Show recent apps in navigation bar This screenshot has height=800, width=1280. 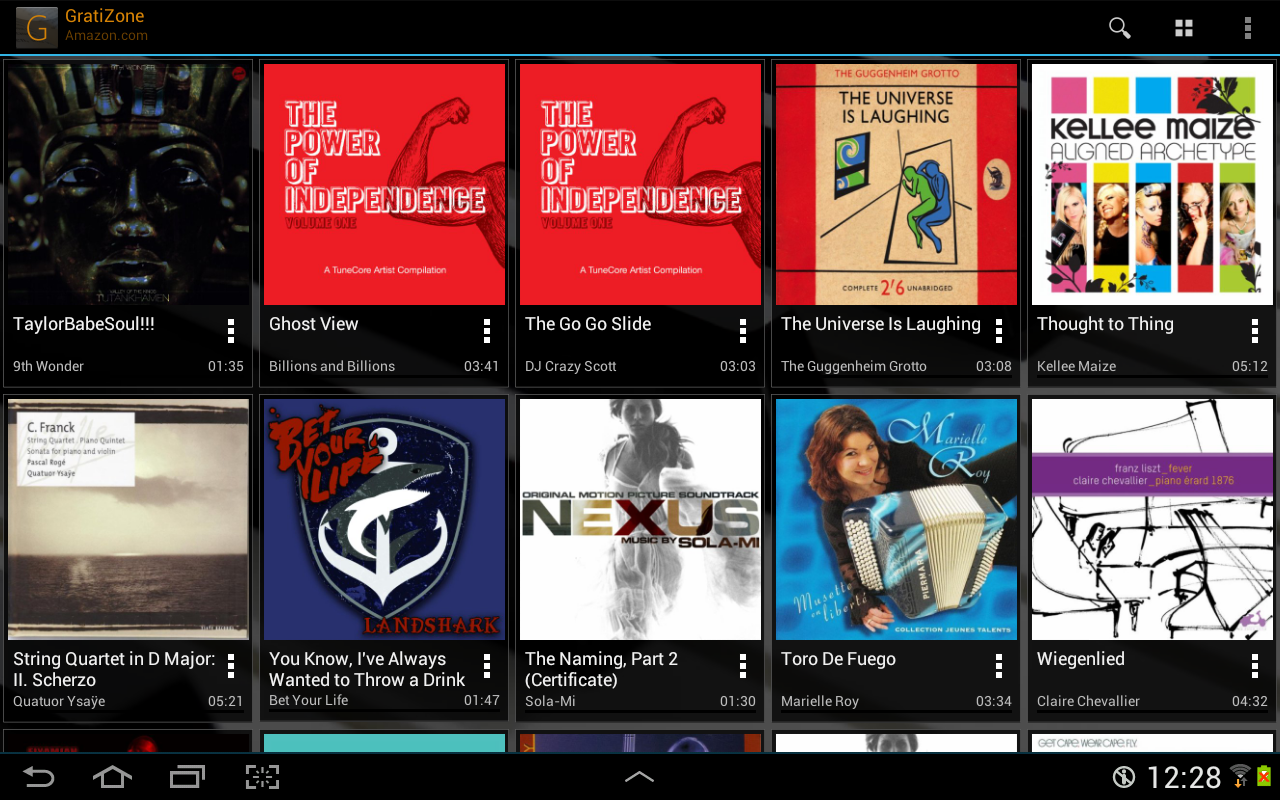coord(187,777)
